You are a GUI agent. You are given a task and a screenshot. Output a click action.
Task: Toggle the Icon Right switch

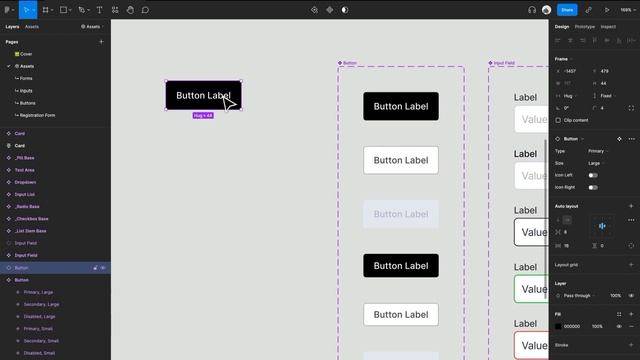(593, 187)
